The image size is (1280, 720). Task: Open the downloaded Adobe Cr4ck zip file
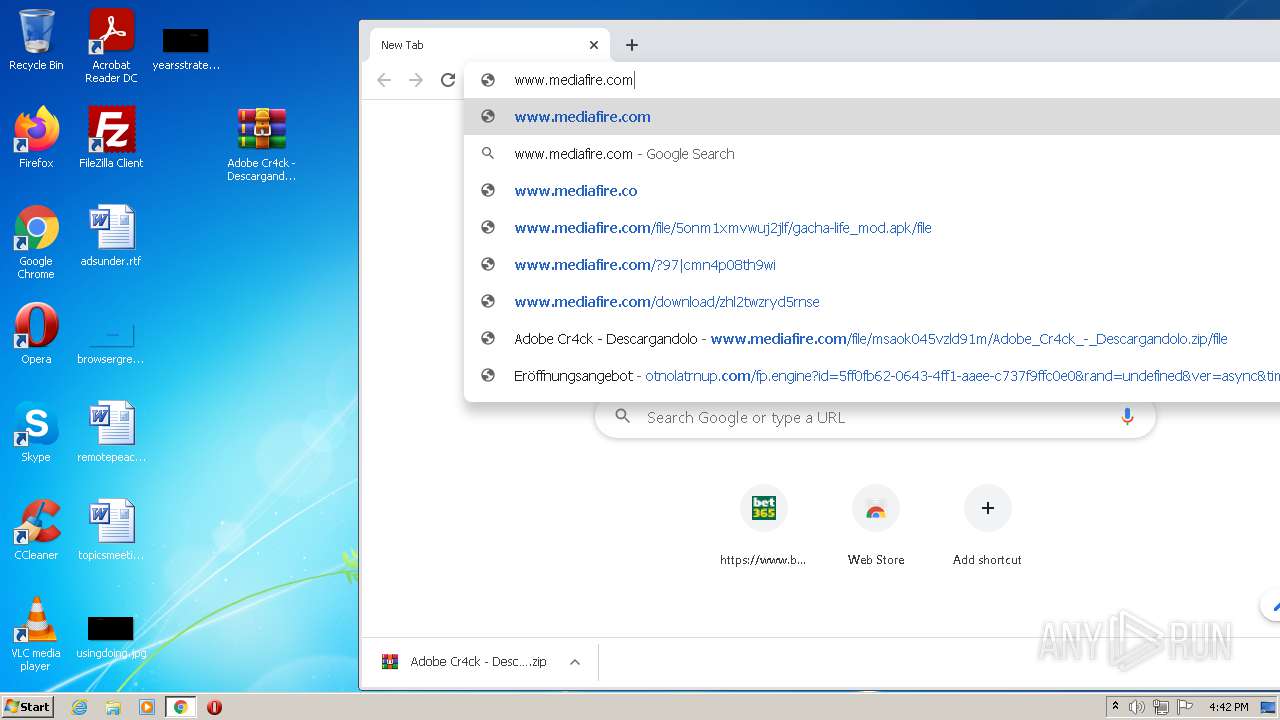click(x=465, y=662)
